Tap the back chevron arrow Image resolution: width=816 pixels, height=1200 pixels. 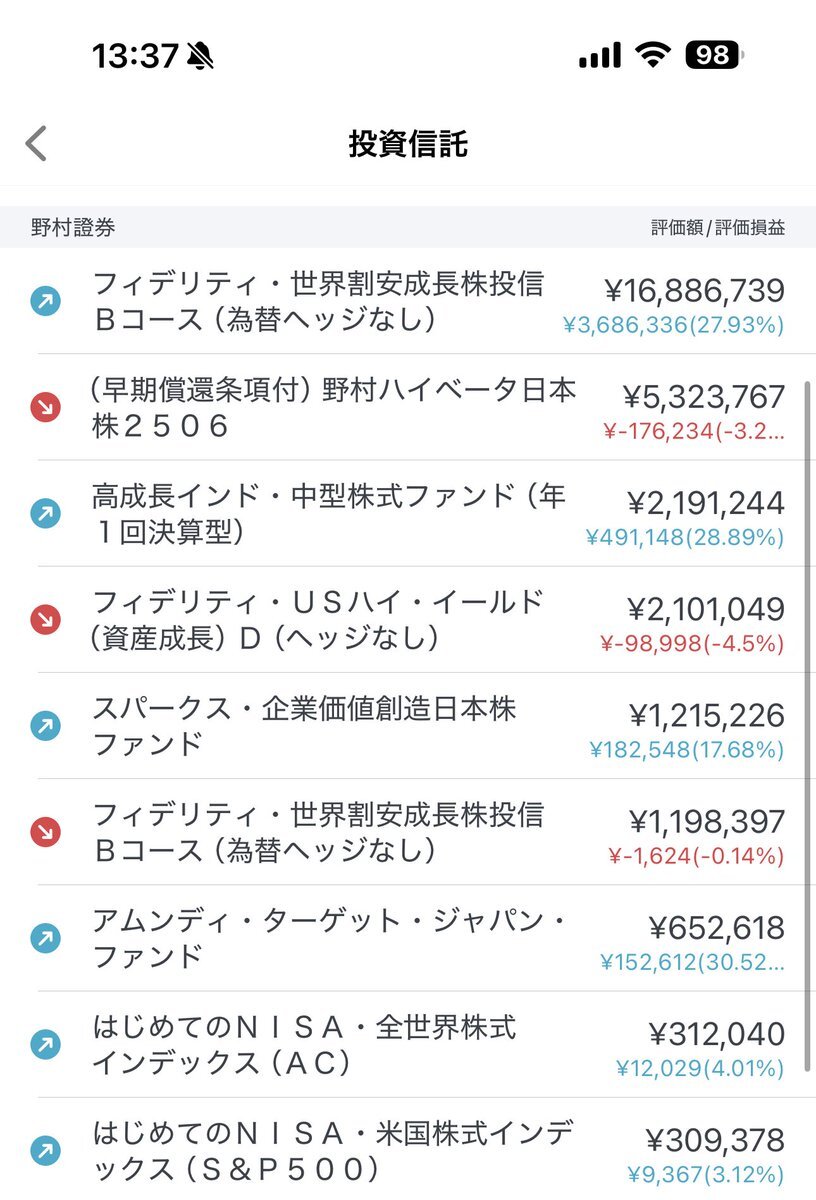tap(36, 144)
